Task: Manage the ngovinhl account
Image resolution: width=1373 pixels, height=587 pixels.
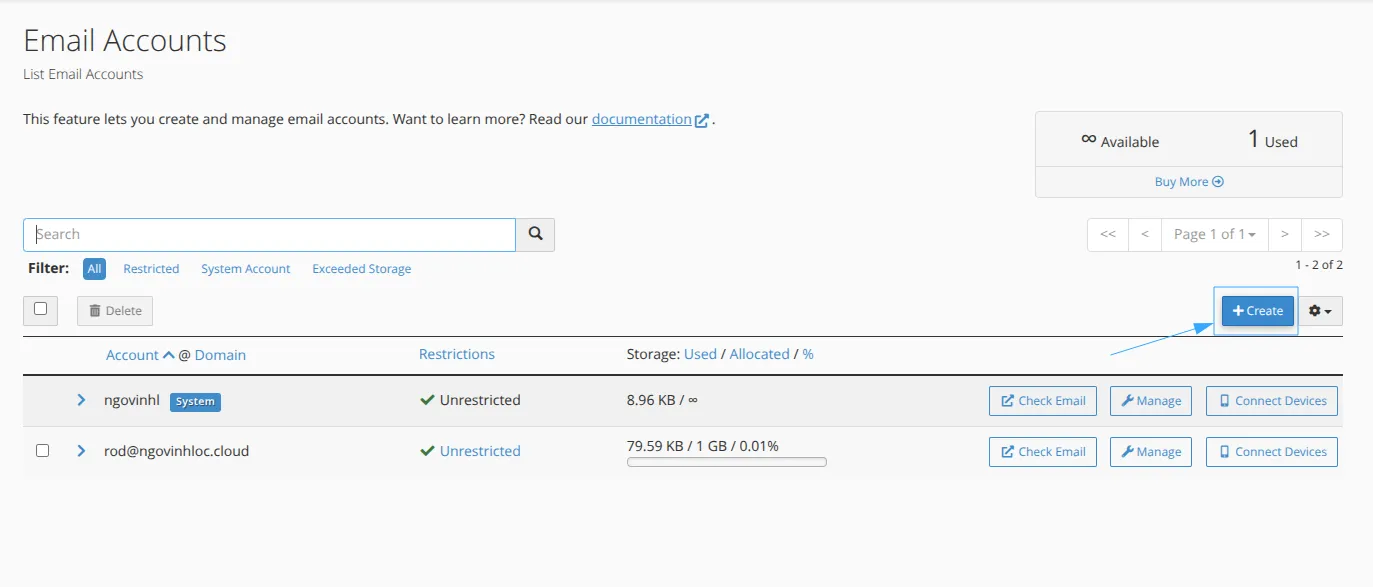Action: [x=1151, y=401]
